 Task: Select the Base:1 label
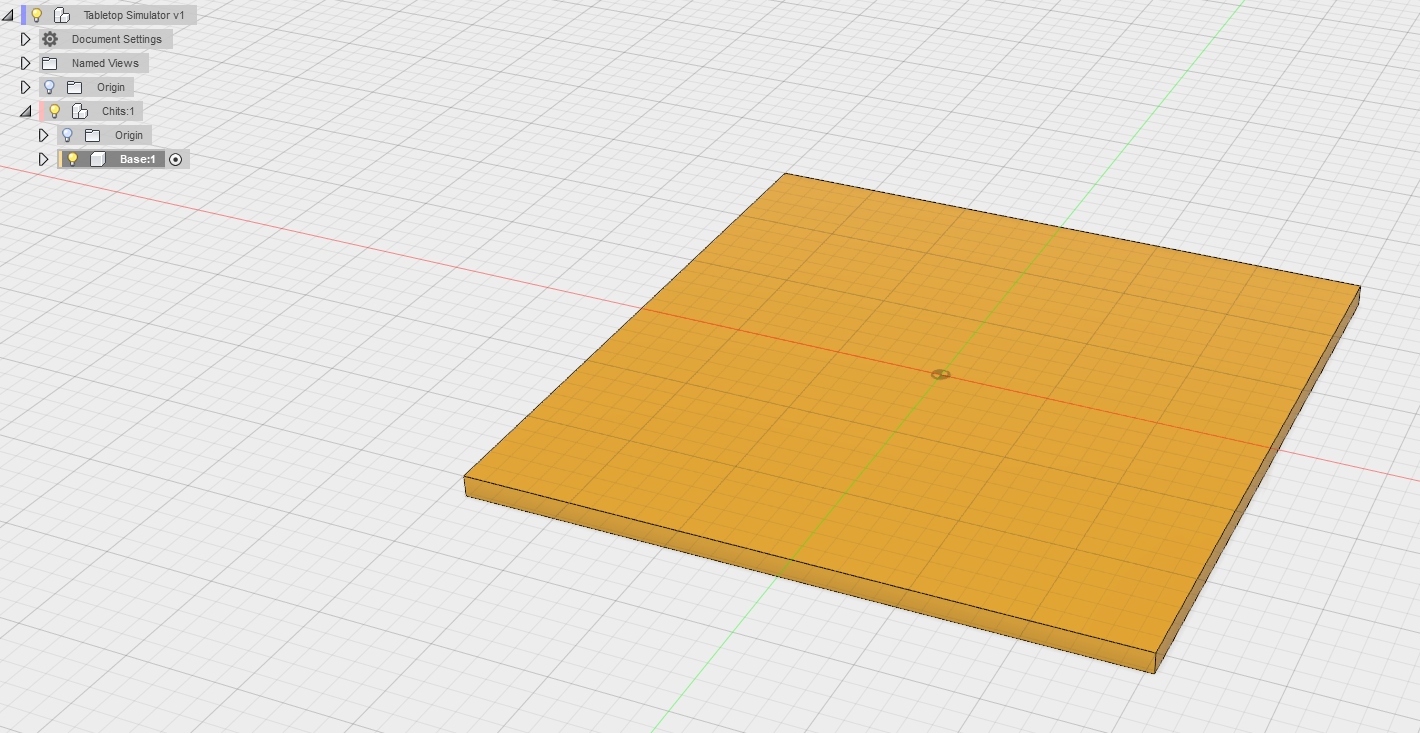point(137,159)
